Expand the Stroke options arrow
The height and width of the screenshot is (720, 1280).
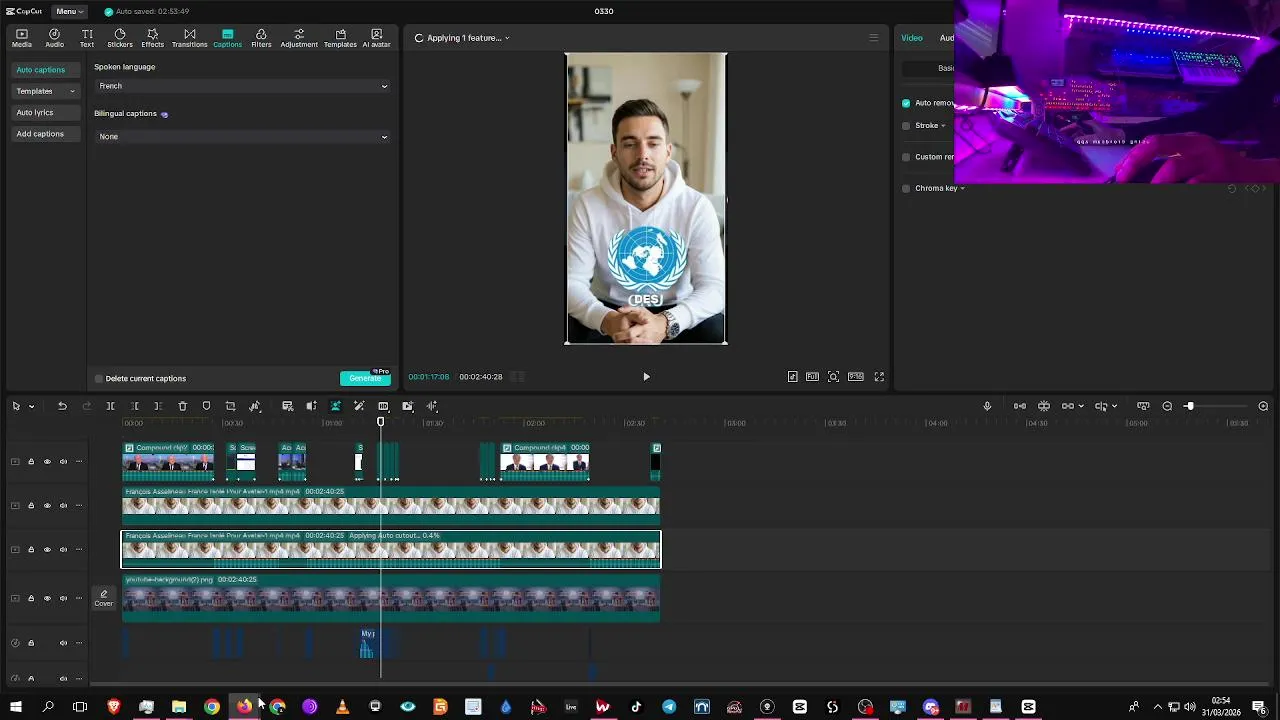943,126
